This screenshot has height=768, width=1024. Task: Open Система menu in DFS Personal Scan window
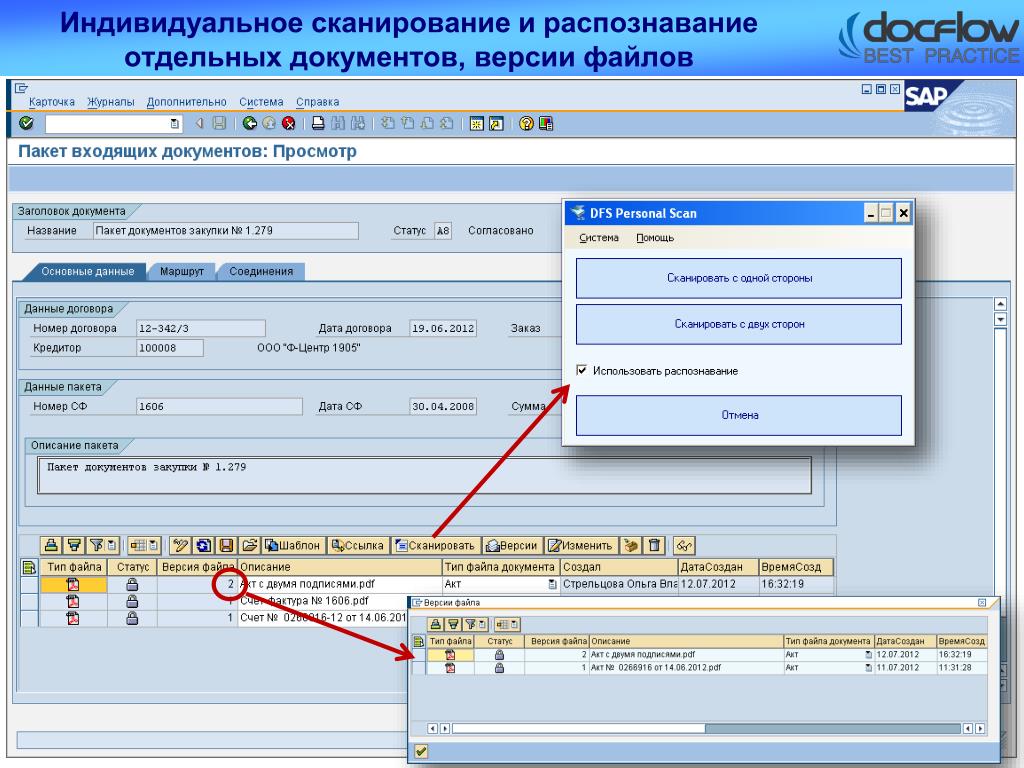[598, 238]
